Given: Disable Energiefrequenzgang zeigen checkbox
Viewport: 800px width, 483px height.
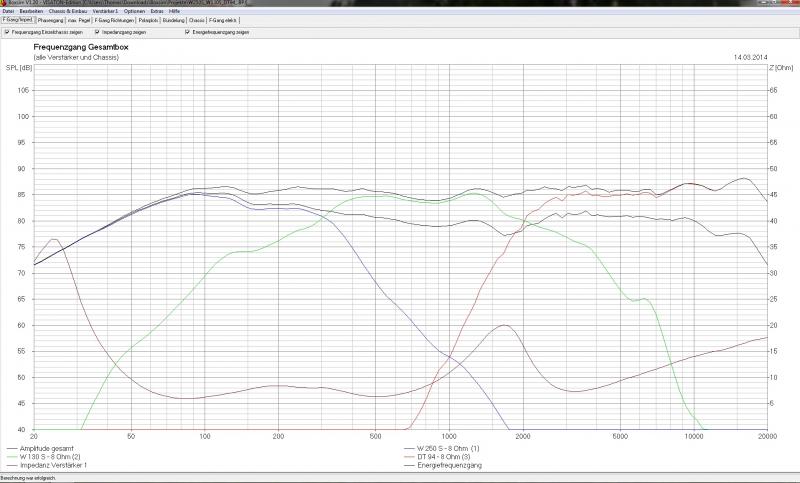Looking at the screenshot, I should tap(187, 32).
